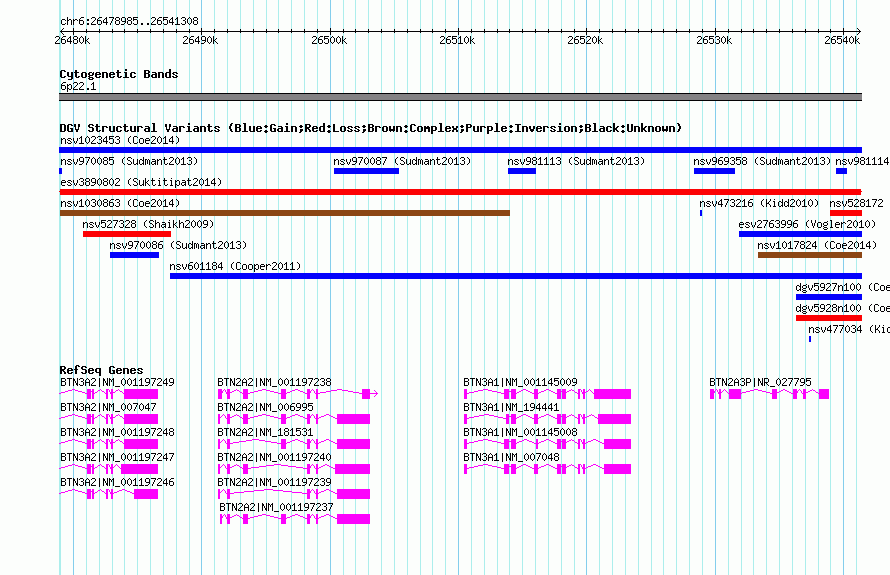Open the nsv970085 (Sudmant2013) label
The width and height of the screenshot is (890, 575).
tap(129, 161)
